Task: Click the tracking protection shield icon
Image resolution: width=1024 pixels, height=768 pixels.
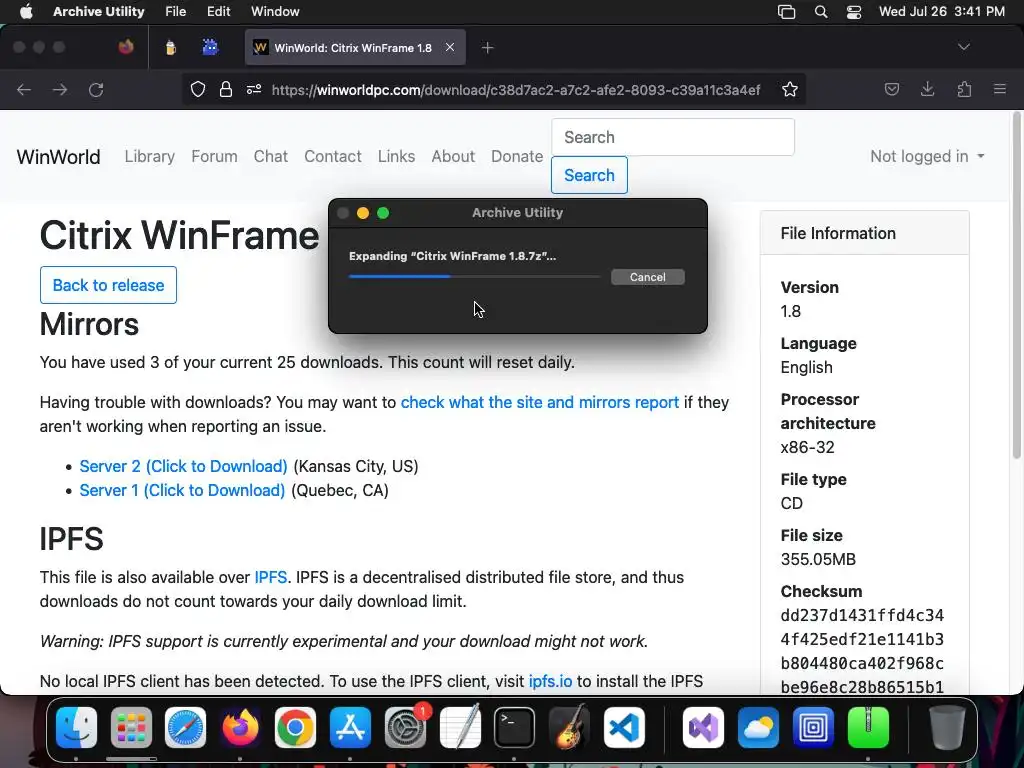Action: [198, 89]
